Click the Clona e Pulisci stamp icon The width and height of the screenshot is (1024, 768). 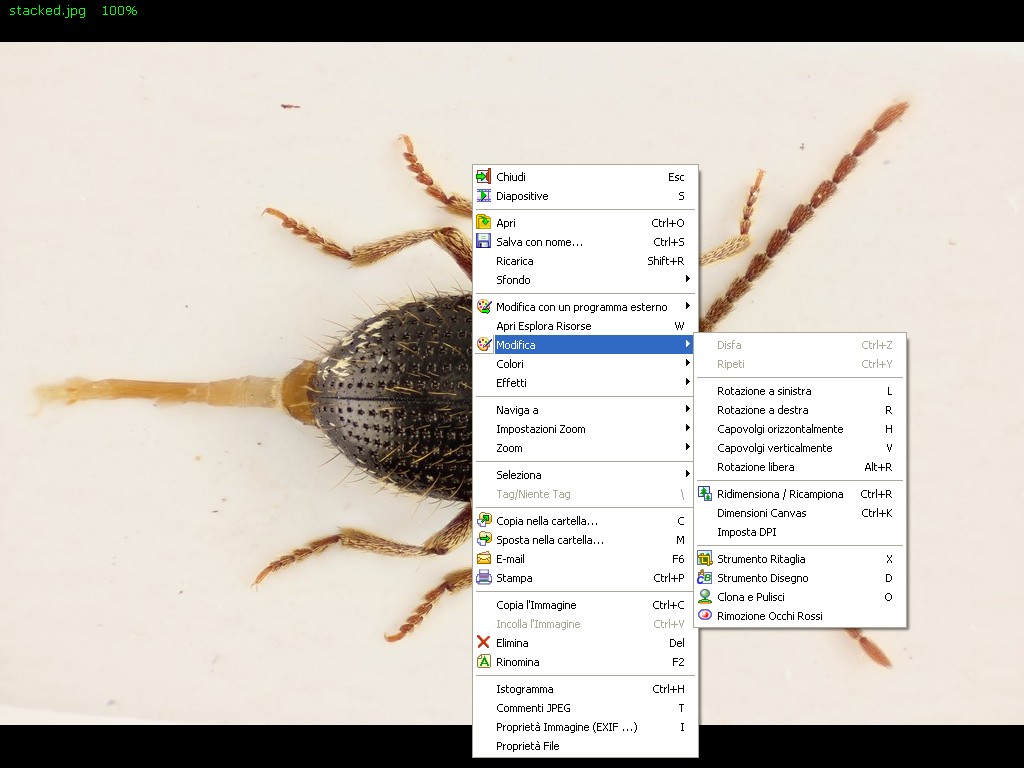[705, 597]
